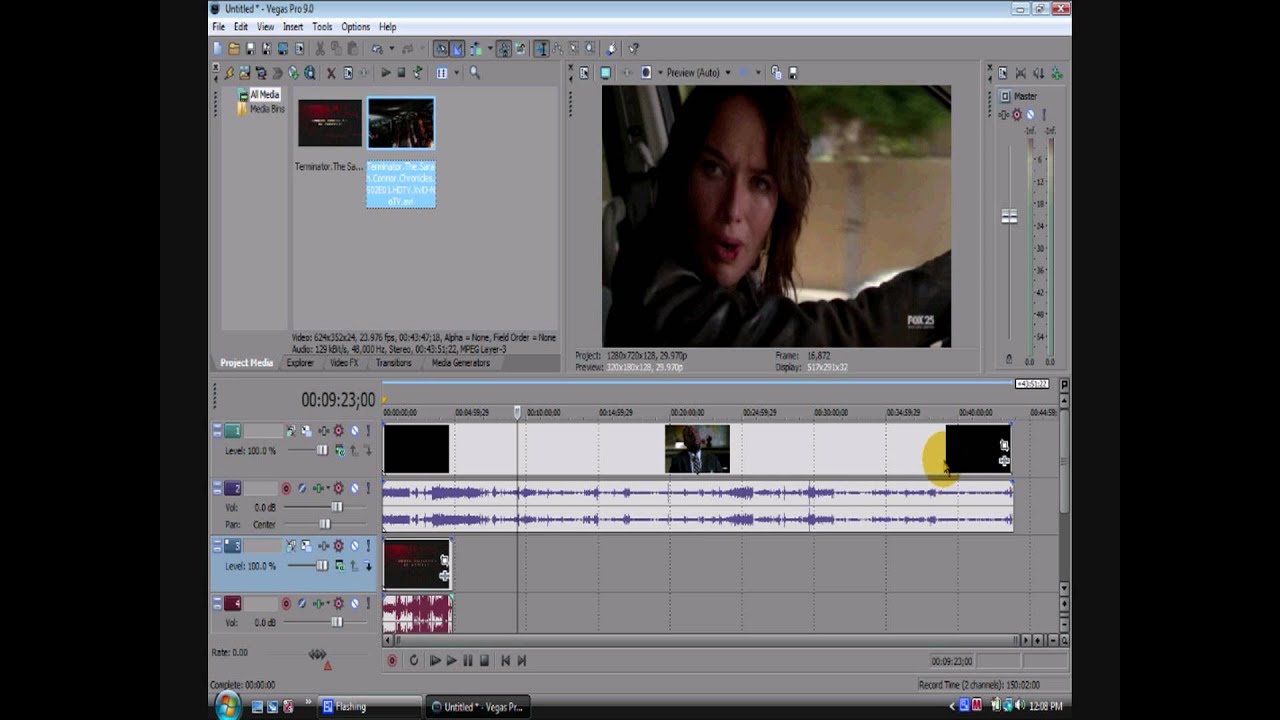Click the What's This help icon
The image size is (1280, 720).
[x=633, y=48]
